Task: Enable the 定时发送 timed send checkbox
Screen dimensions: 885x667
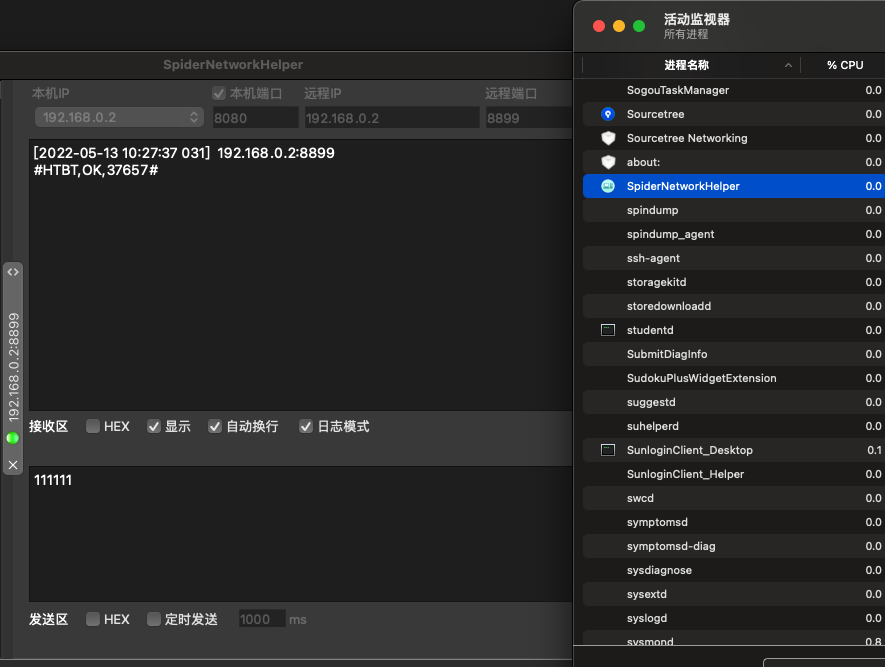Action: point(154,619)
